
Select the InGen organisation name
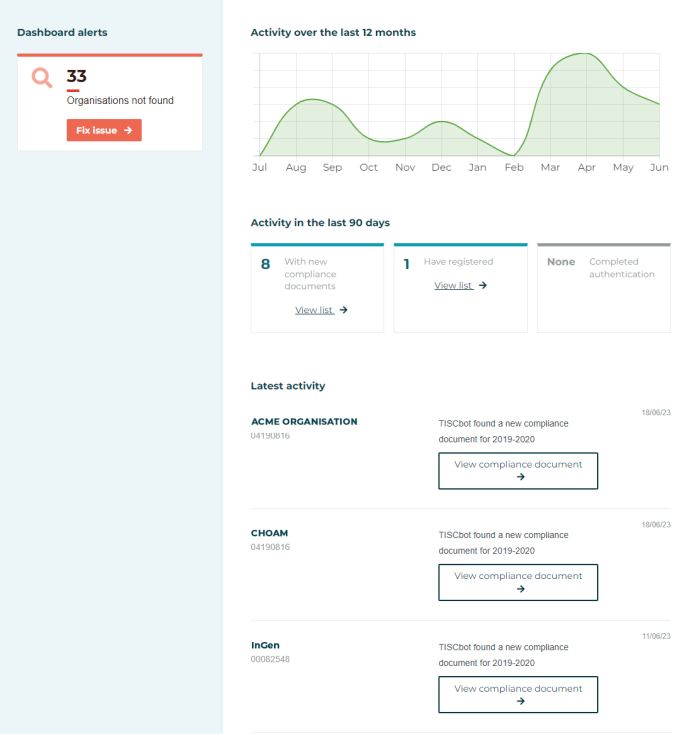tap(266, 645)
